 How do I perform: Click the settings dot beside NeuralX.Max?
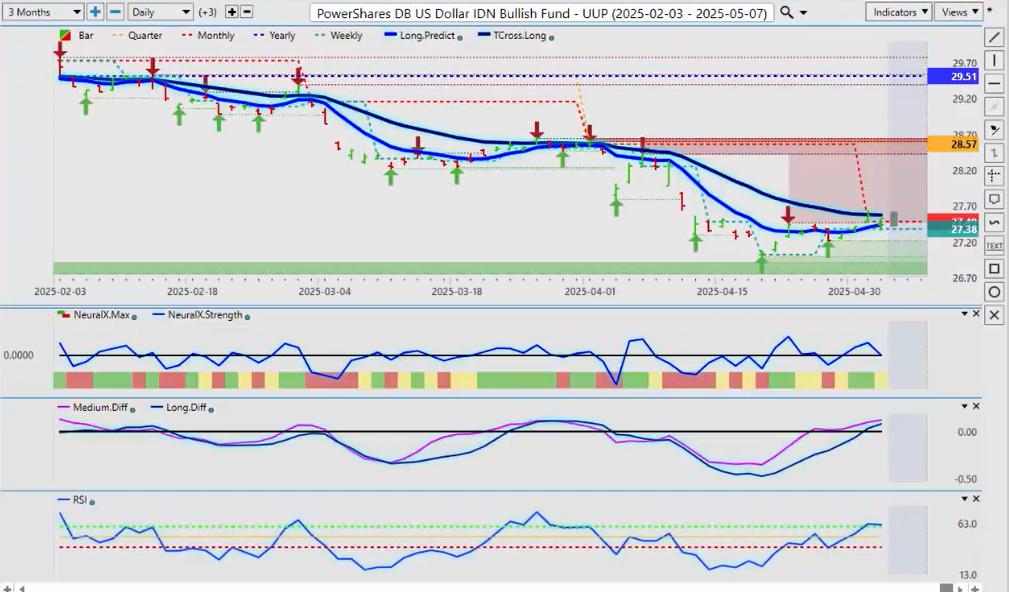(x=134, y=317)
